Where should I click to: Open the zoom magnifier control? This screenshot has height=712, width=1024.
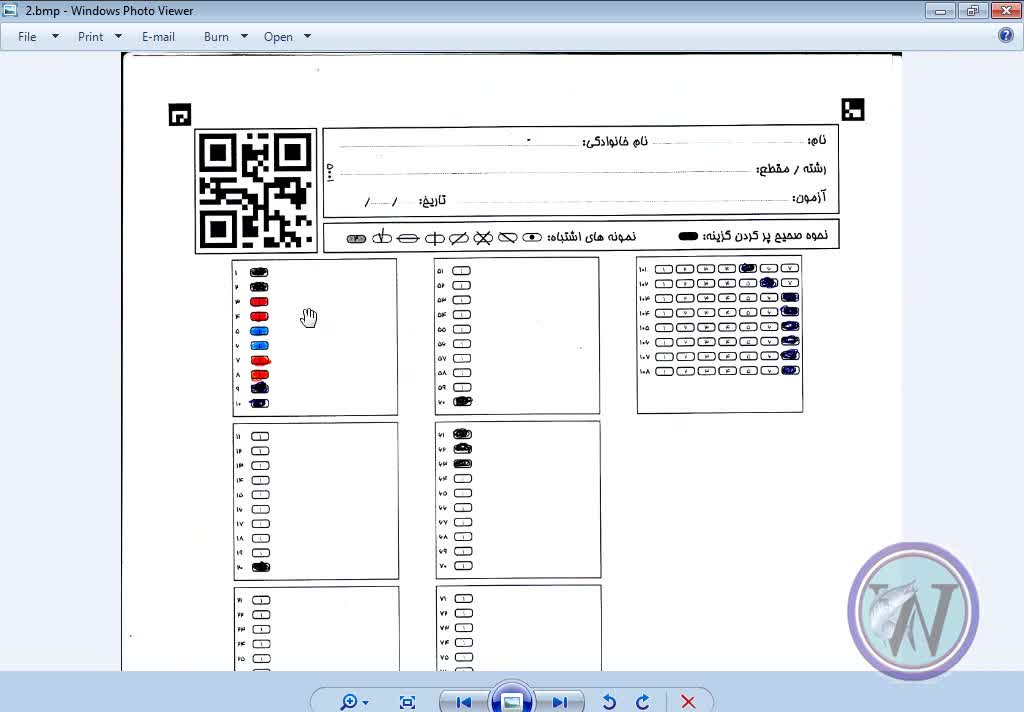point(353,702)
